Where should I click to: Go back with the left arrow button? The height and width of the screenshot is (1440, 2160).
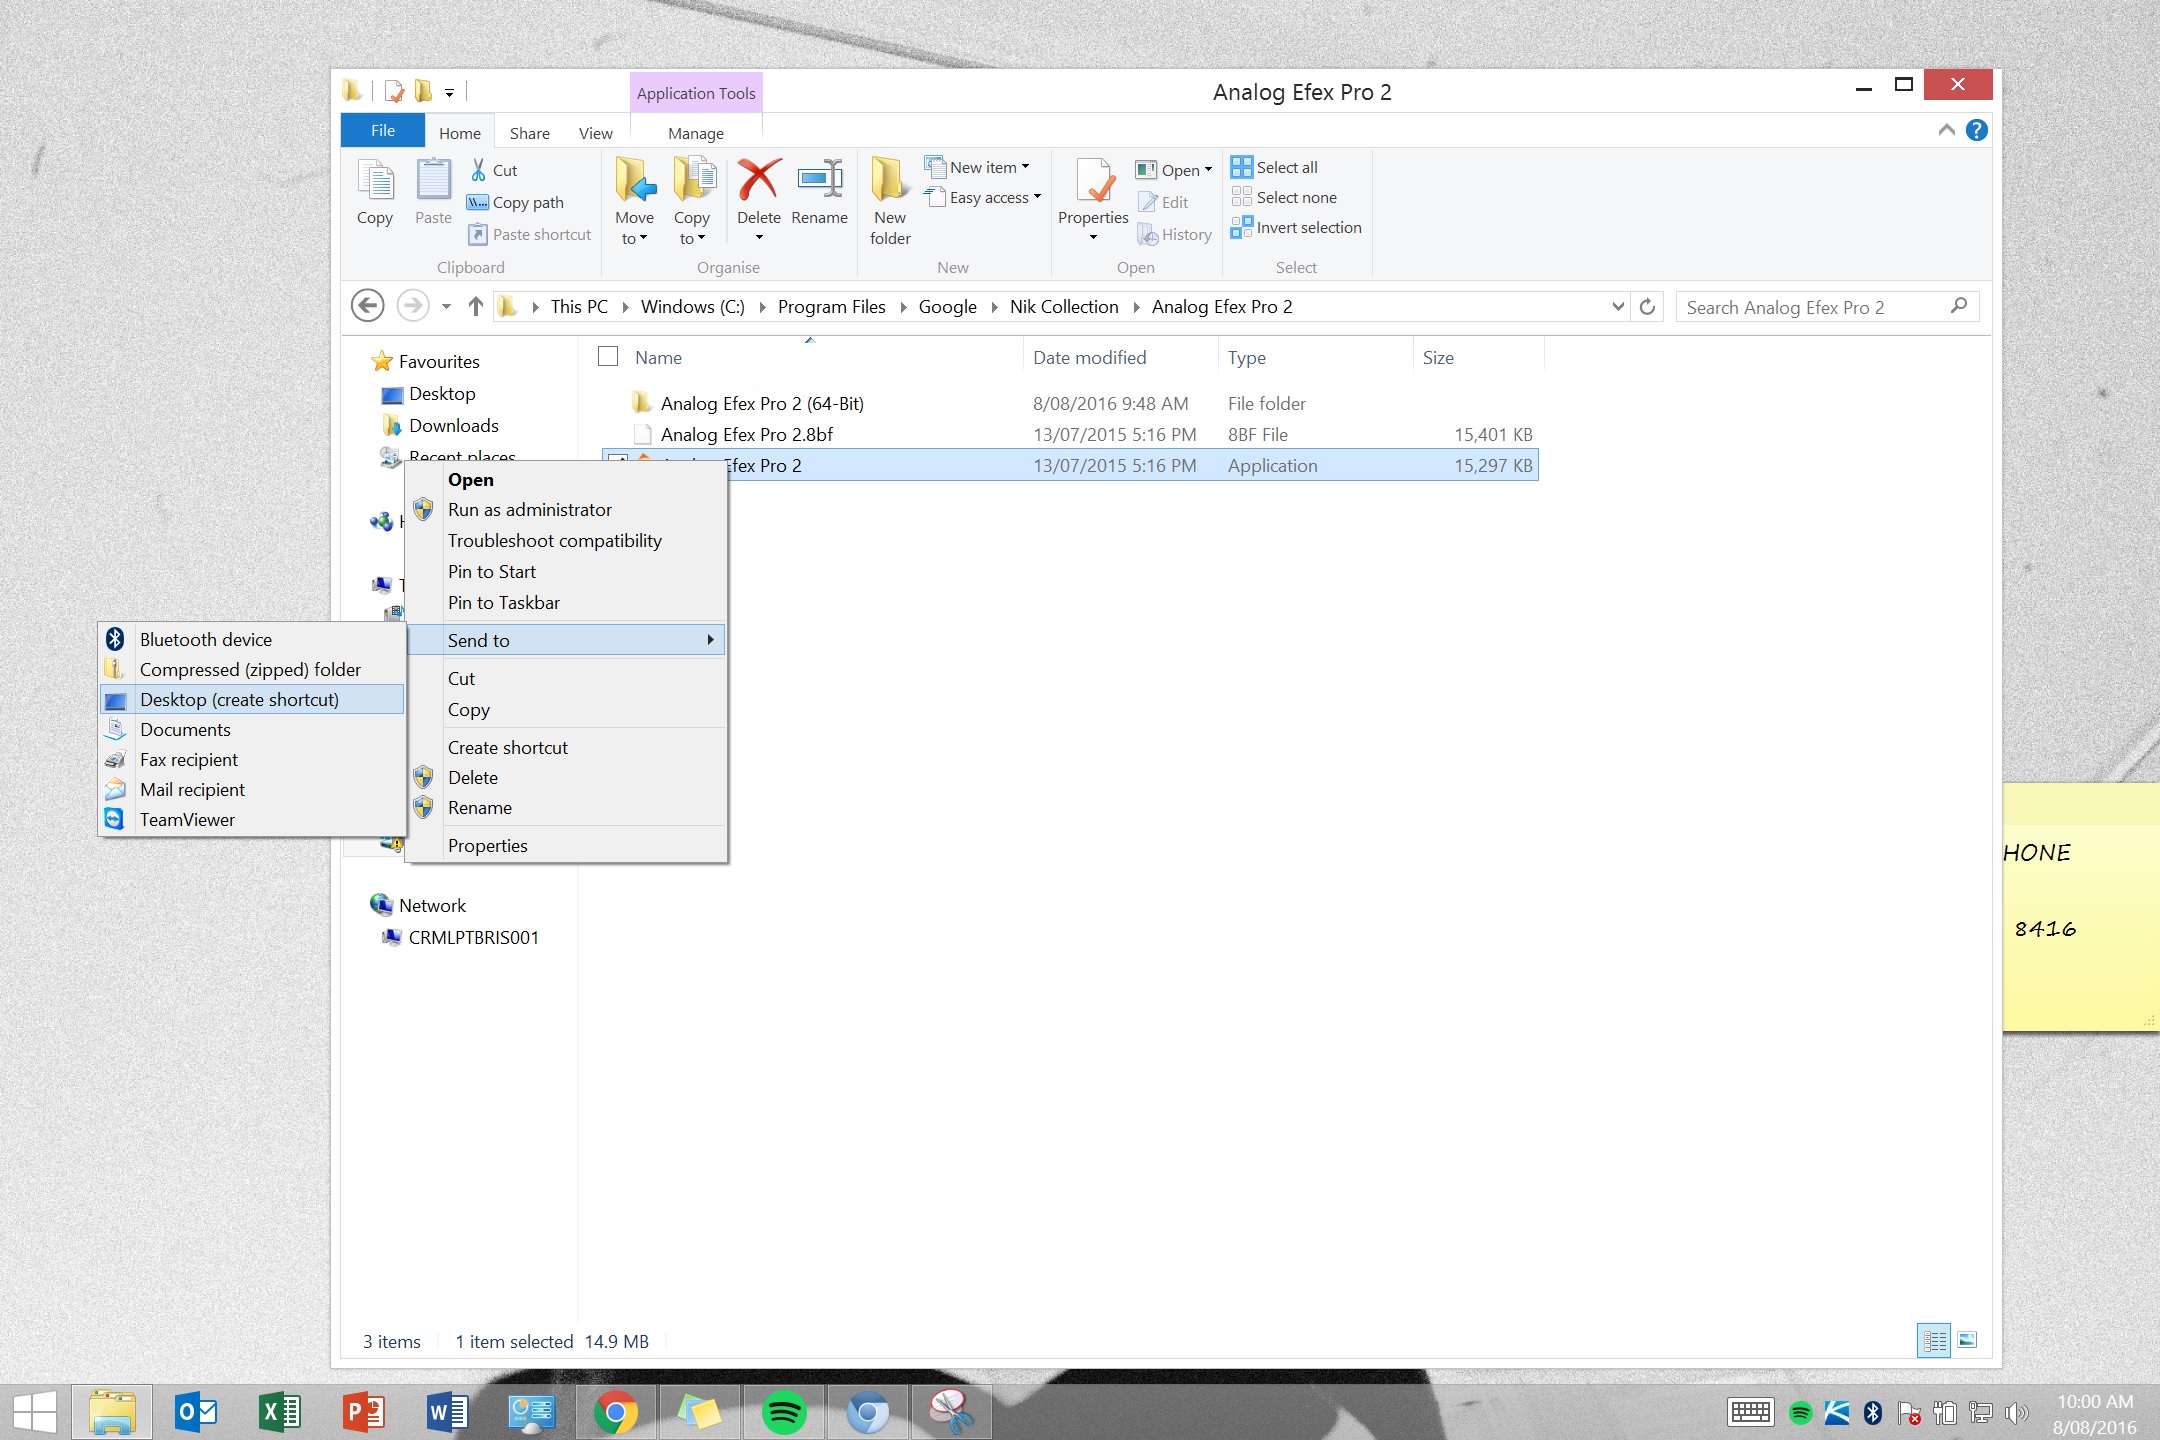click(x=368, y=306)
